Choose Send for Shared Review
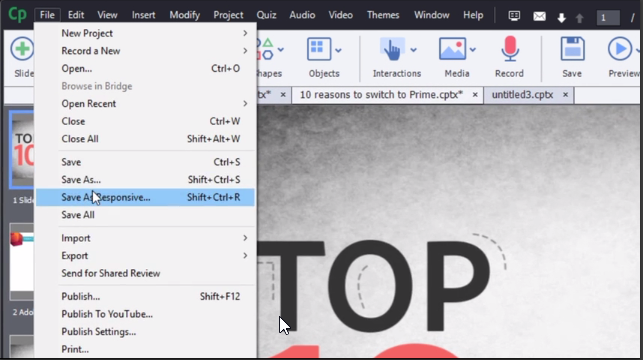 [145, 273]
